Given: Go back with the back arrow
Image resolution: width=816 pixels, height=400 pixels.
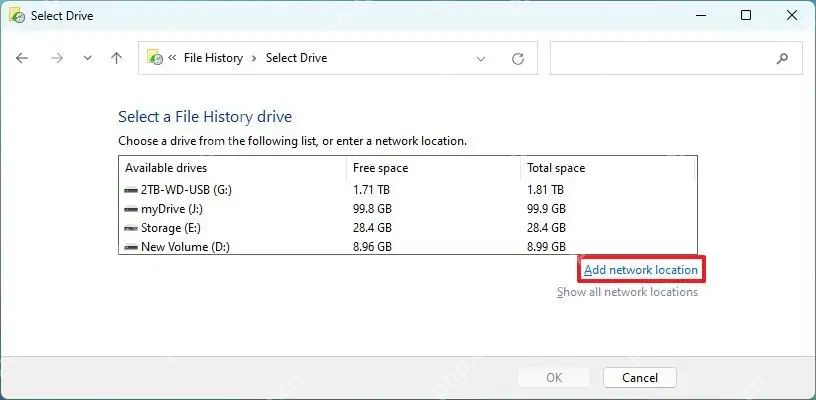Looking at the screenshot, I should coord(22,58).
